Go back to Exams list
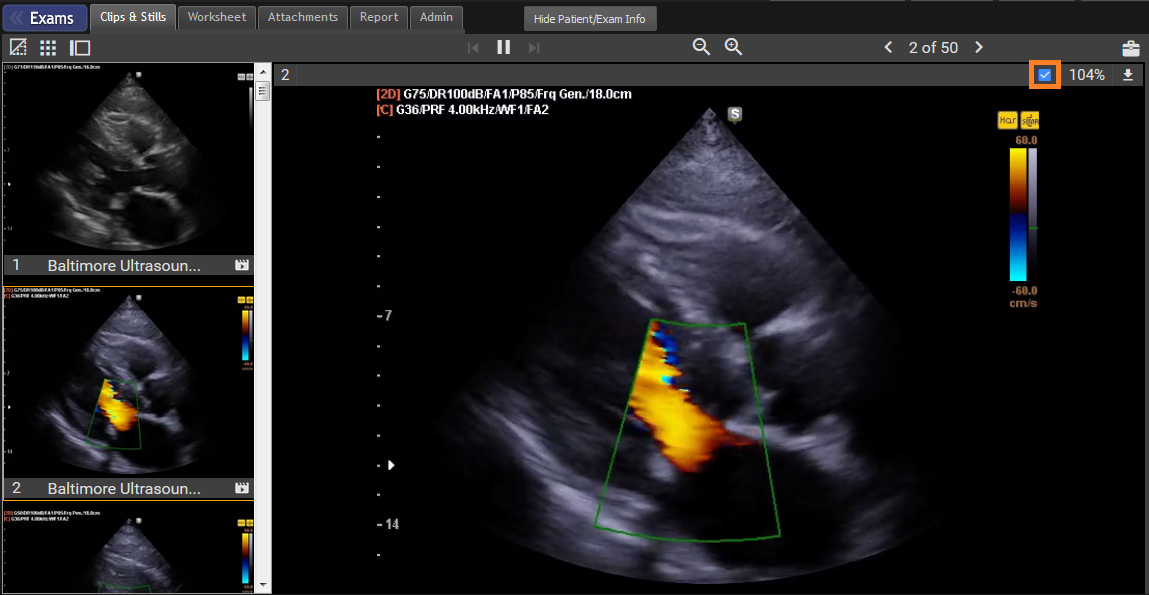 [44, 18]
